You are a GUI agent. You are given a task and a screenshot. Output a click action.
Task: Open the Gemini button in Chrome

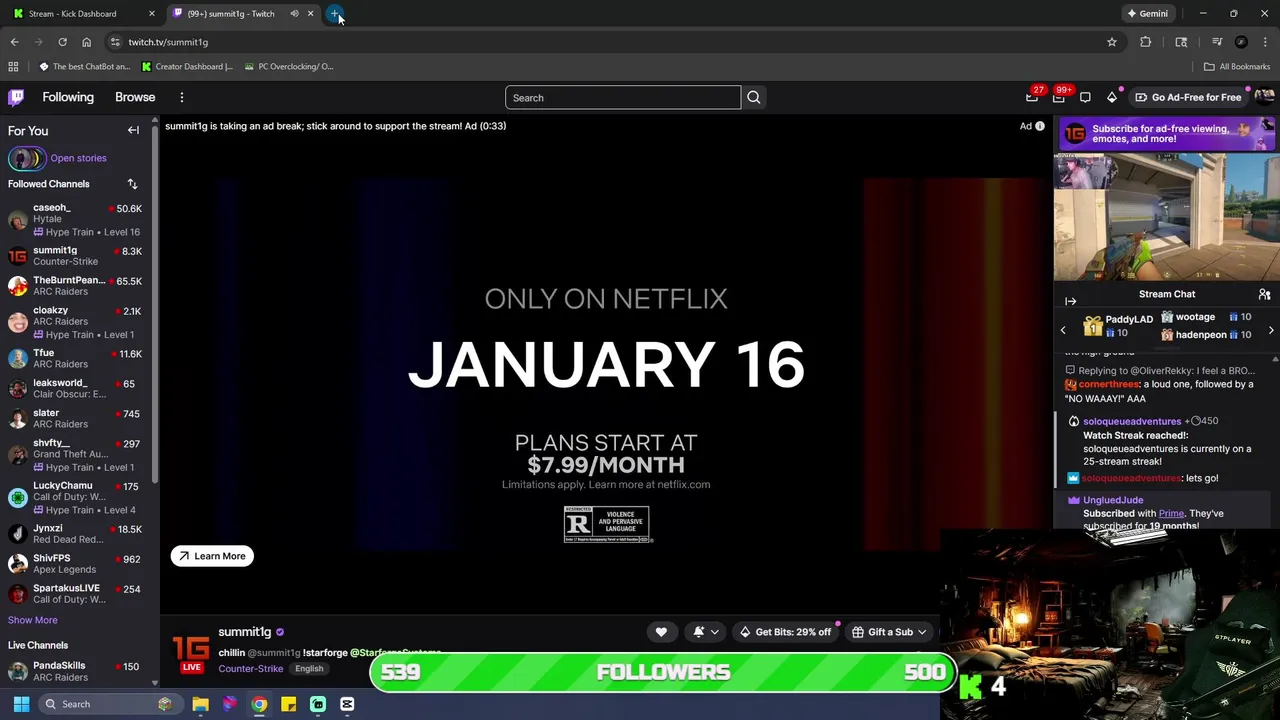pyautogui.click(x=1148, y=14)
